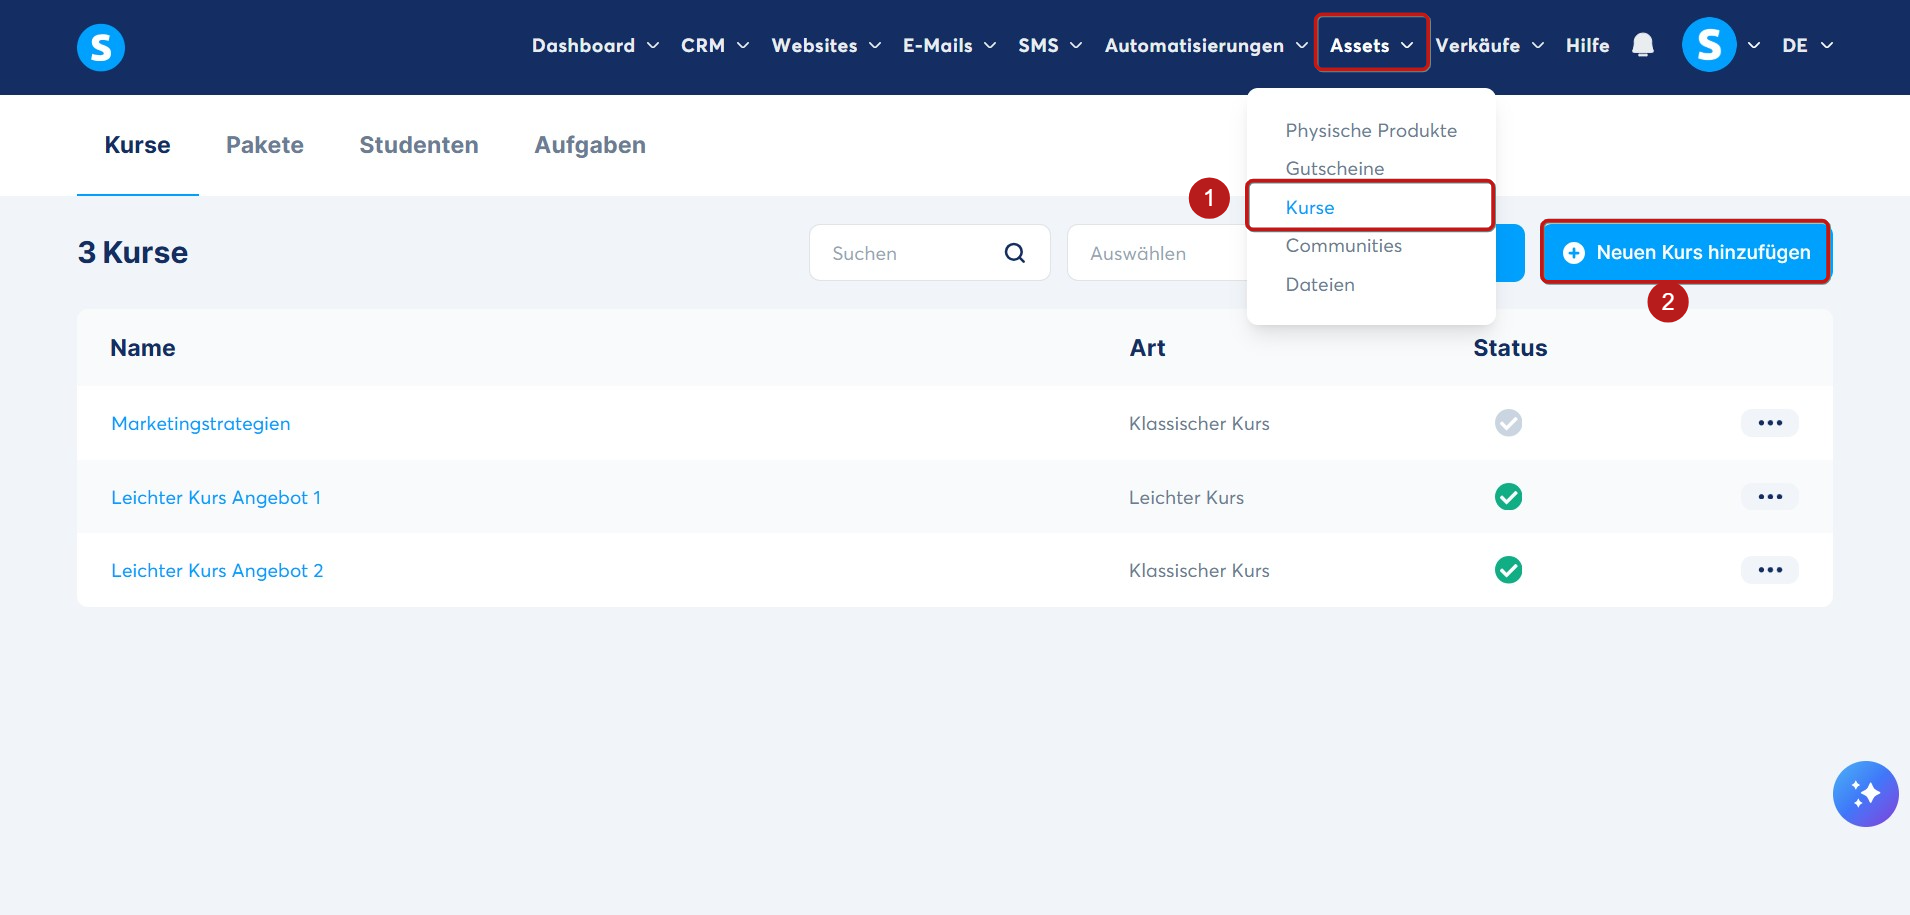Select Physische Produkte from Assets menu
Viewport: 1910px width, 915px height.
[1371, 131]
